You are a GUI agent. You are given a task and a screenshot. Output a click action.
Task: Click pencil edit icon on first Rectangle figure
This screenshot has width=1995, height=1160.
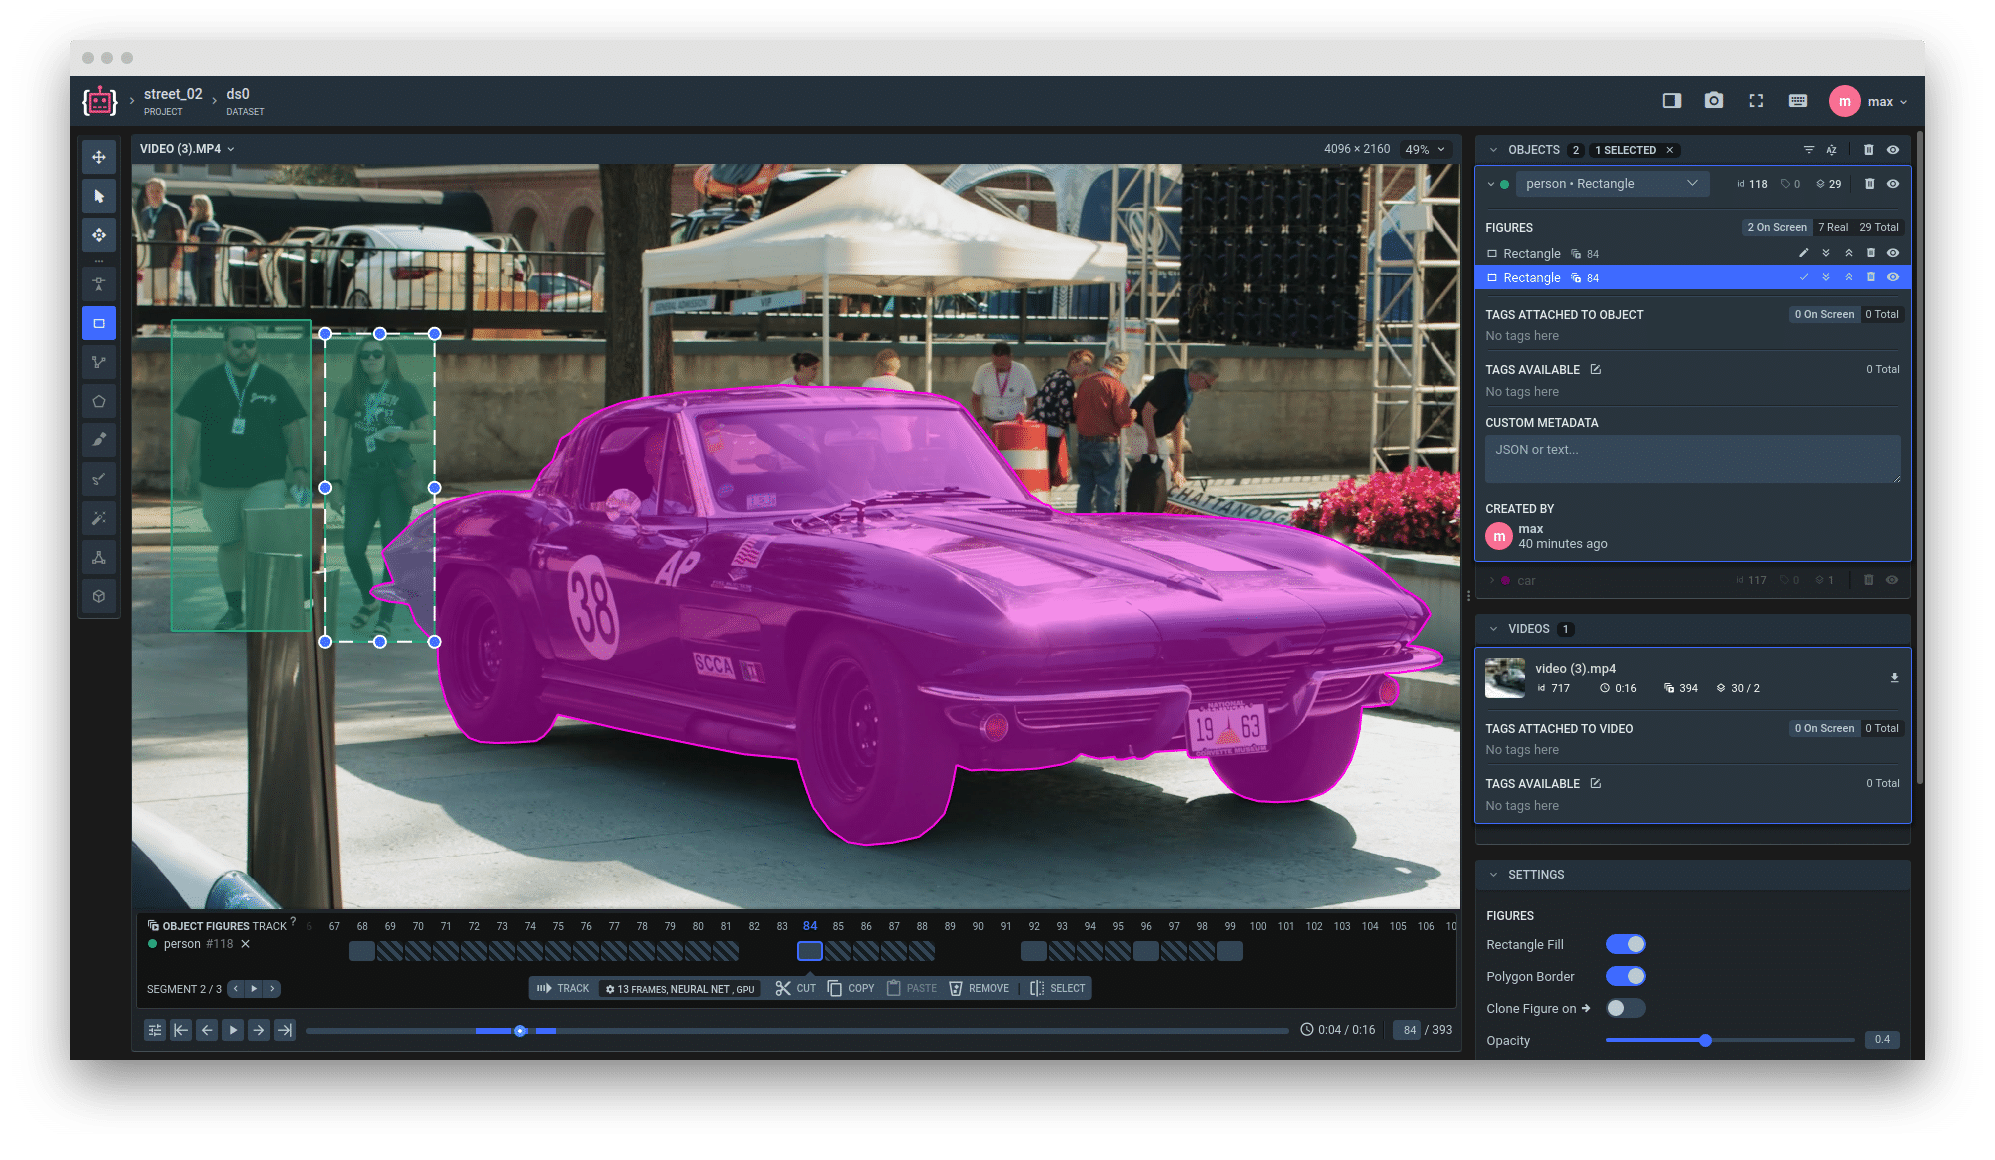pos(1804,253)
